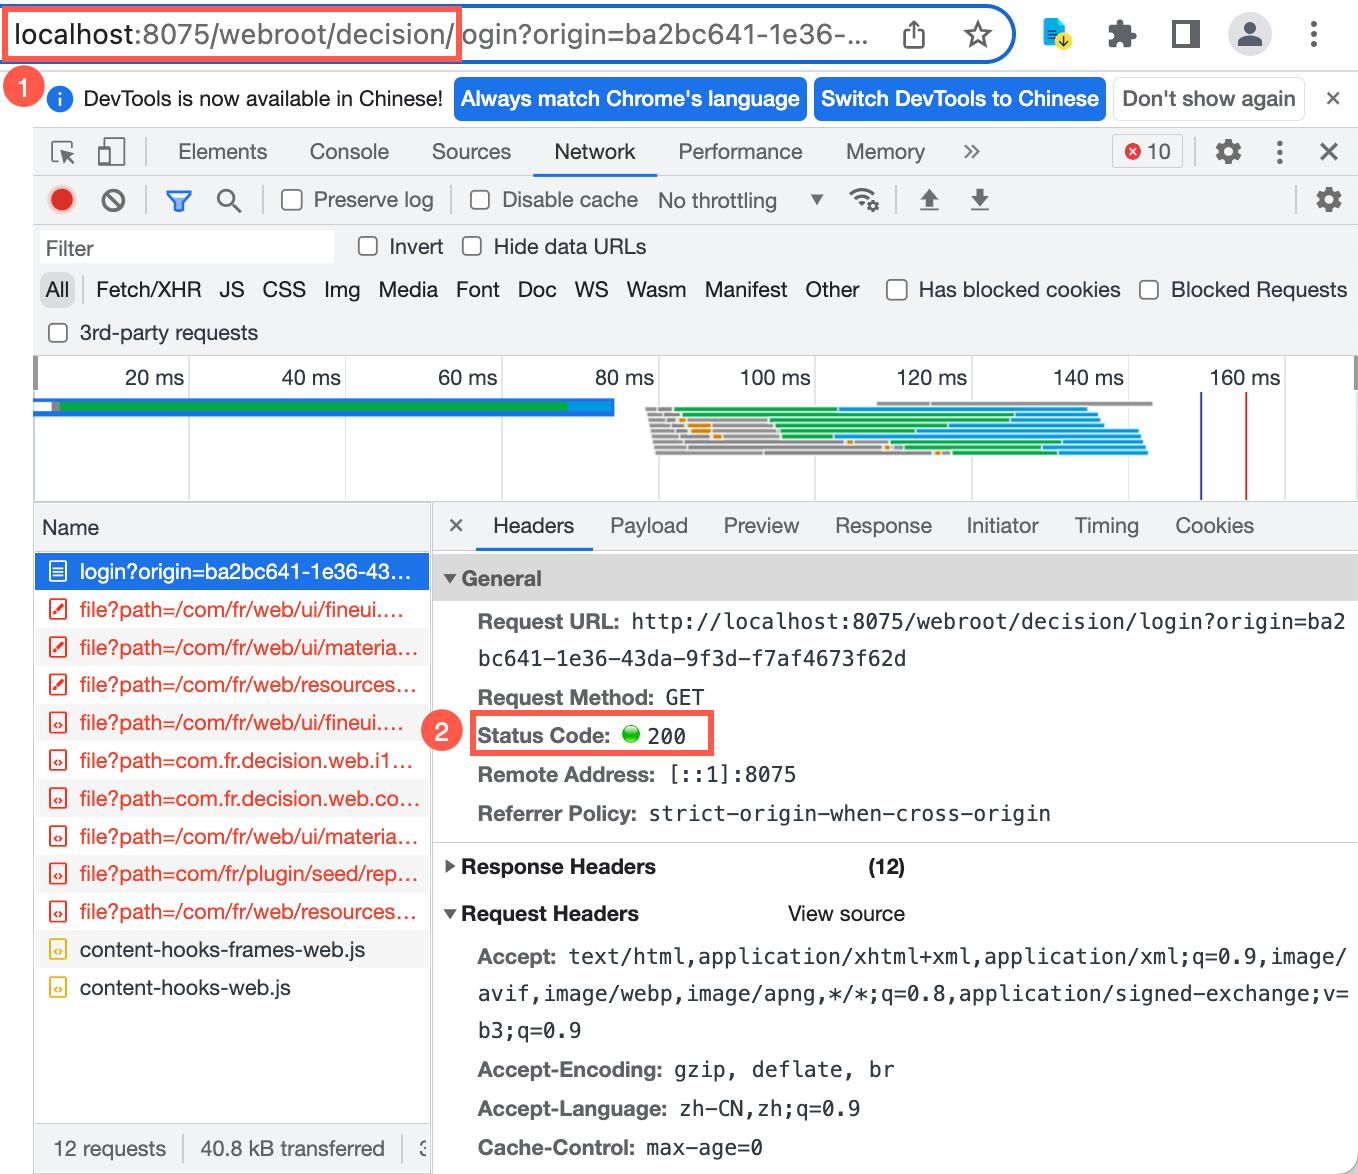Open the Performance panel tab
Viewport: 1358px width, 1174px height.
[740, 151]
